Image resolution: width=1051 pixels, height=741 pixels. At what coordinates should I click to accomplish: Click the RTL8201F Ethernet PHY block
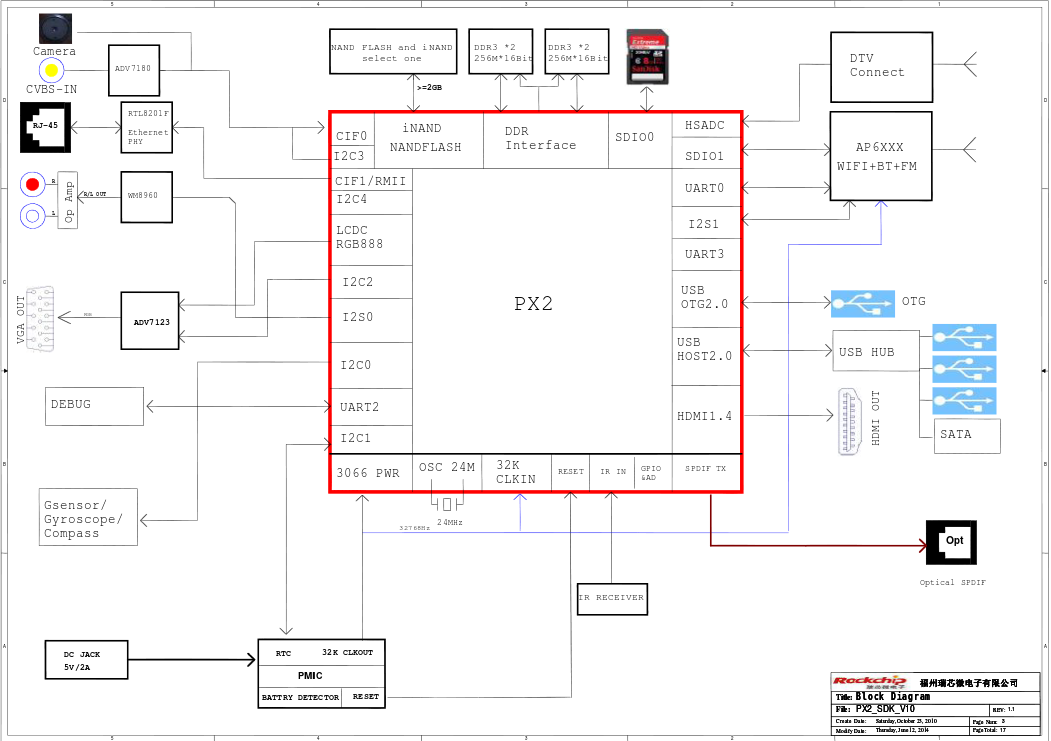[147, 127]
